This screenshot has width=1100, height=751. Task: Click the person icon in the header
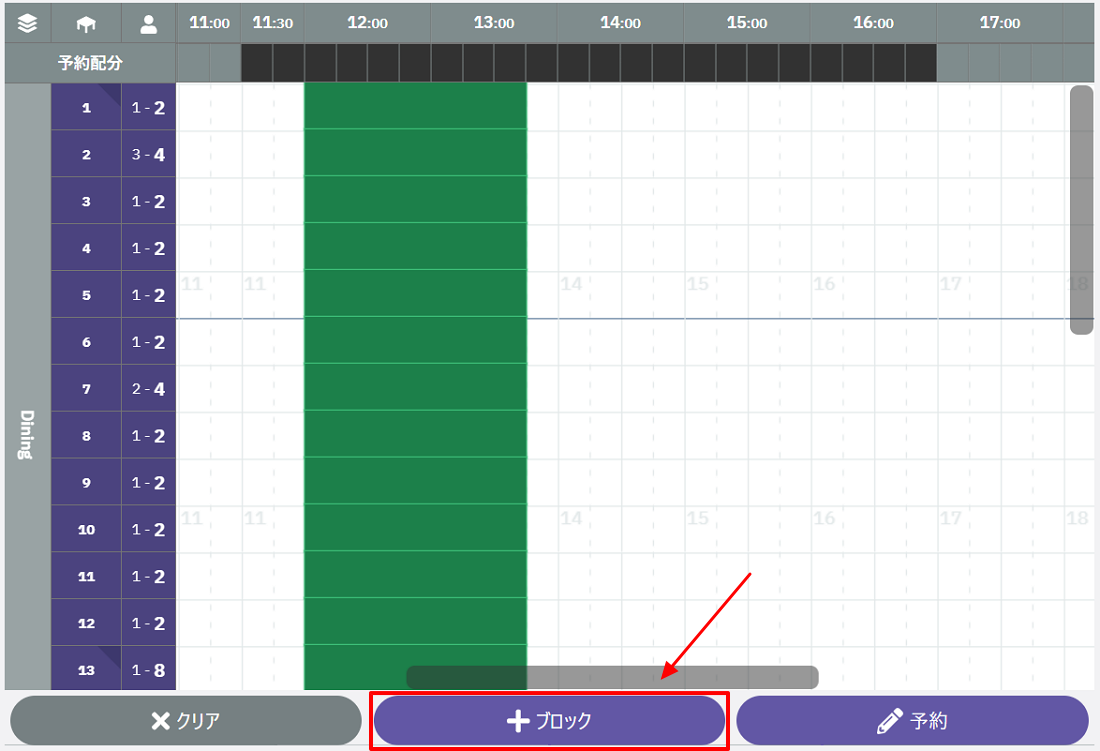tap(149, 23)
